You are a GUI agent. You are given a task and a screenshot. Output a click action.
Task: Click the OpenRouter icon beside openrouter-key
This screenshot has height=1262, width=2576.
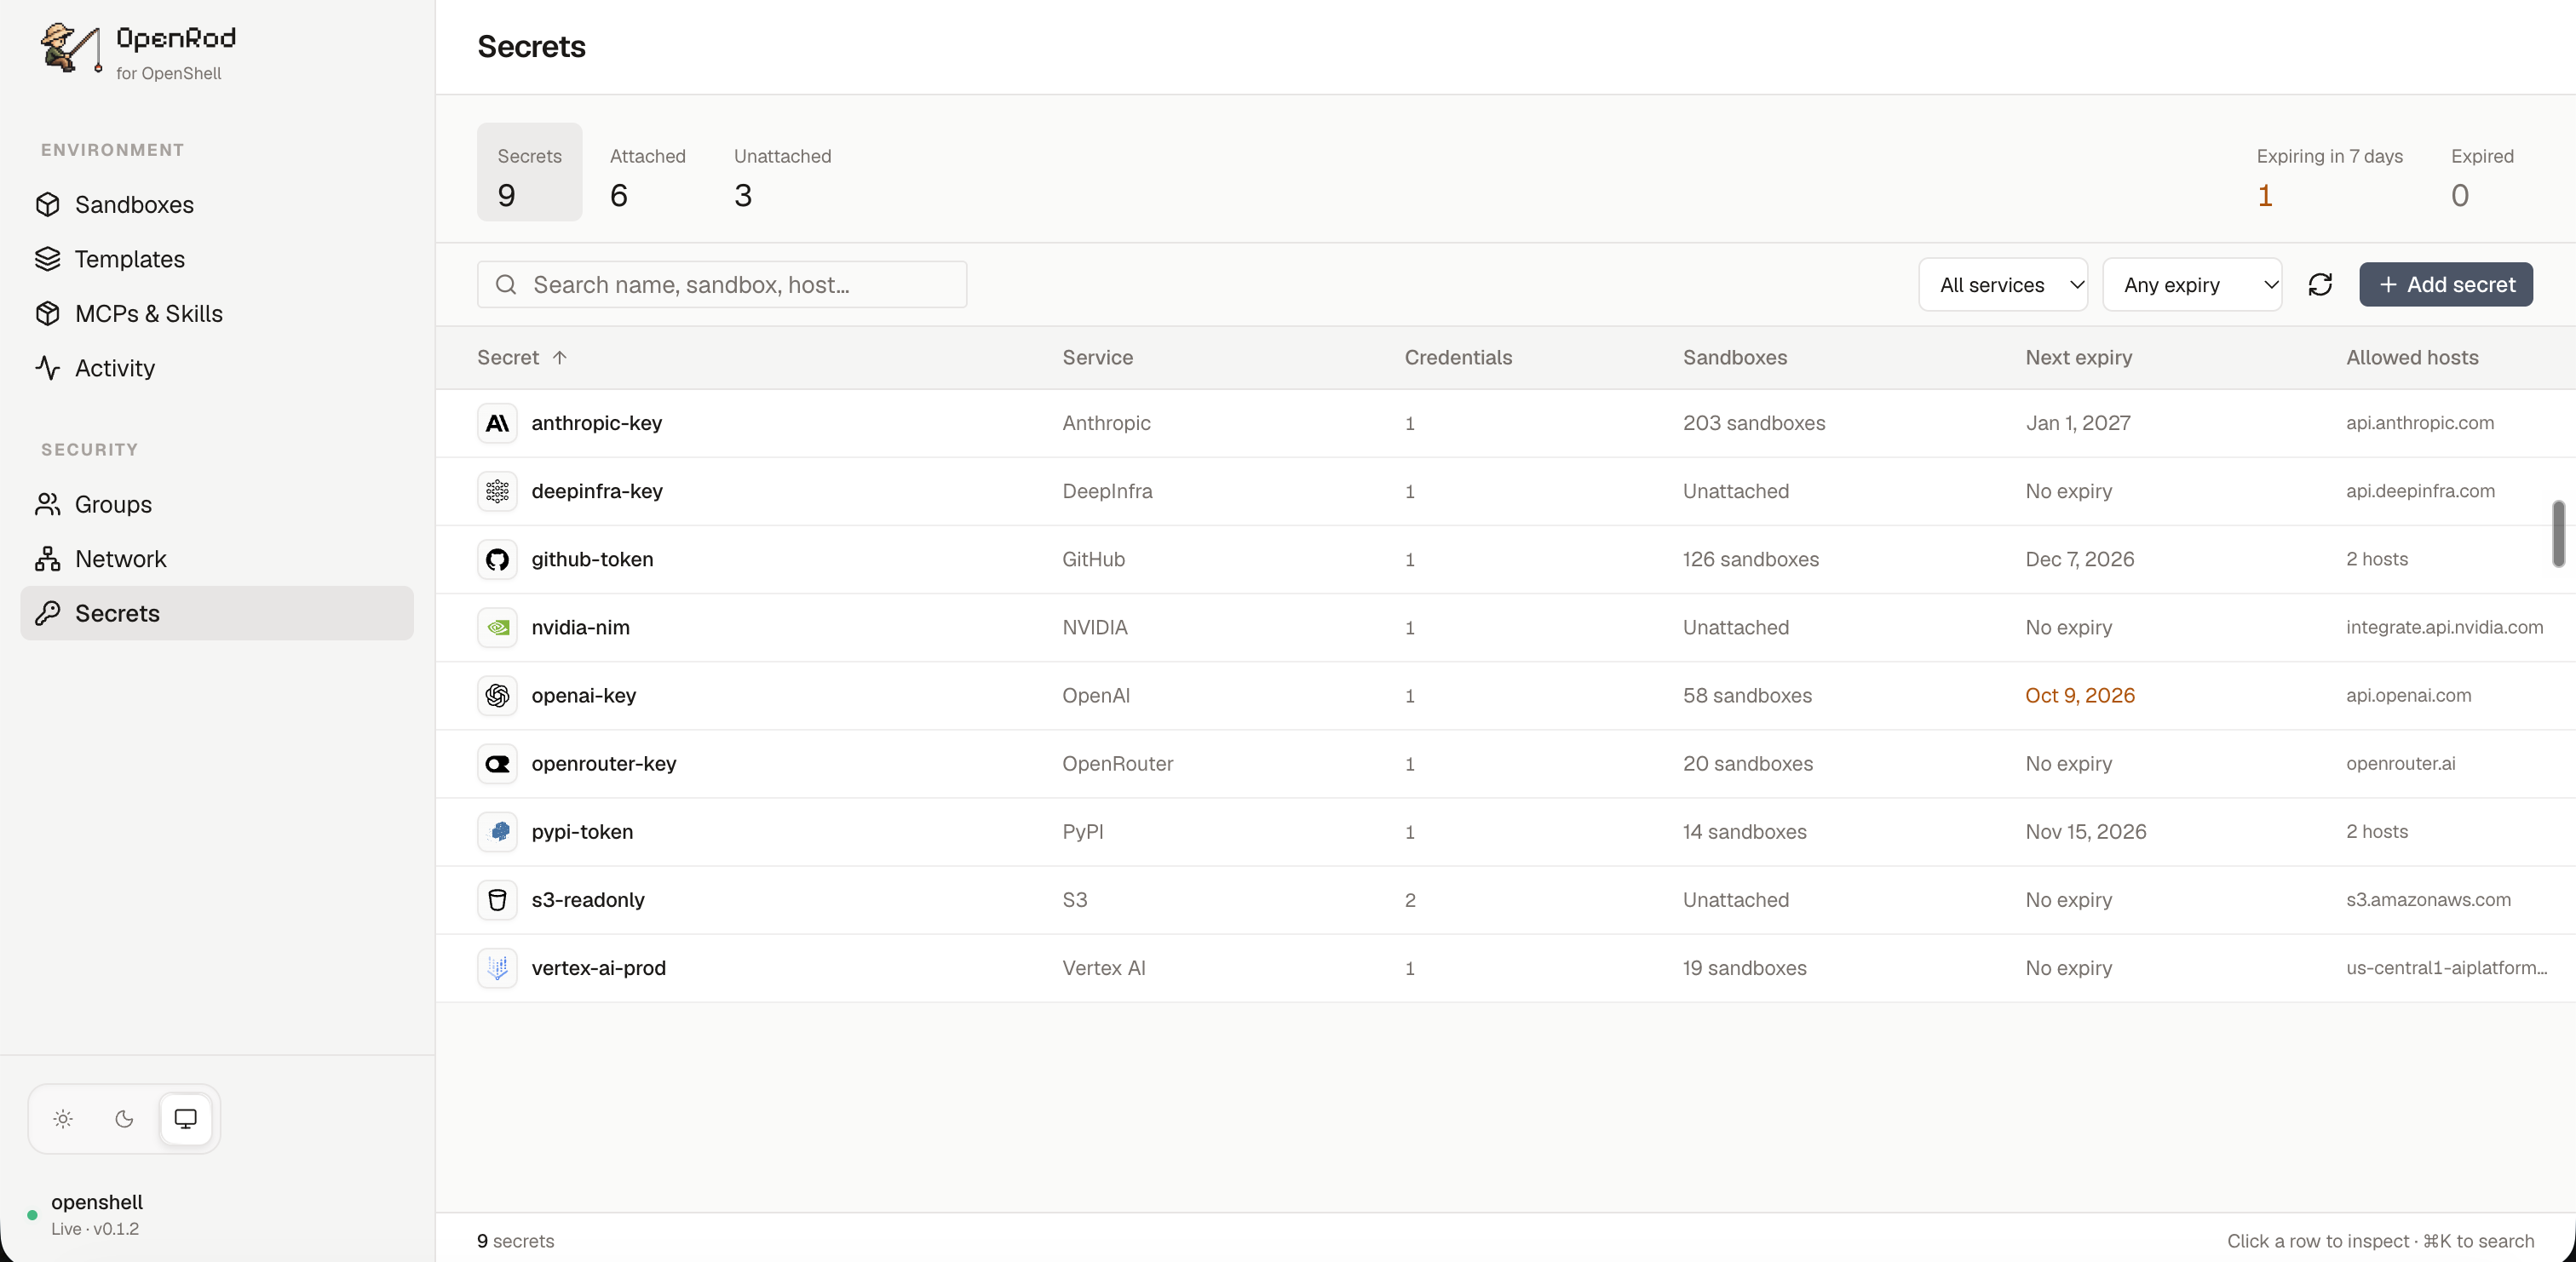pyautogui.click(x=497, y=763)
